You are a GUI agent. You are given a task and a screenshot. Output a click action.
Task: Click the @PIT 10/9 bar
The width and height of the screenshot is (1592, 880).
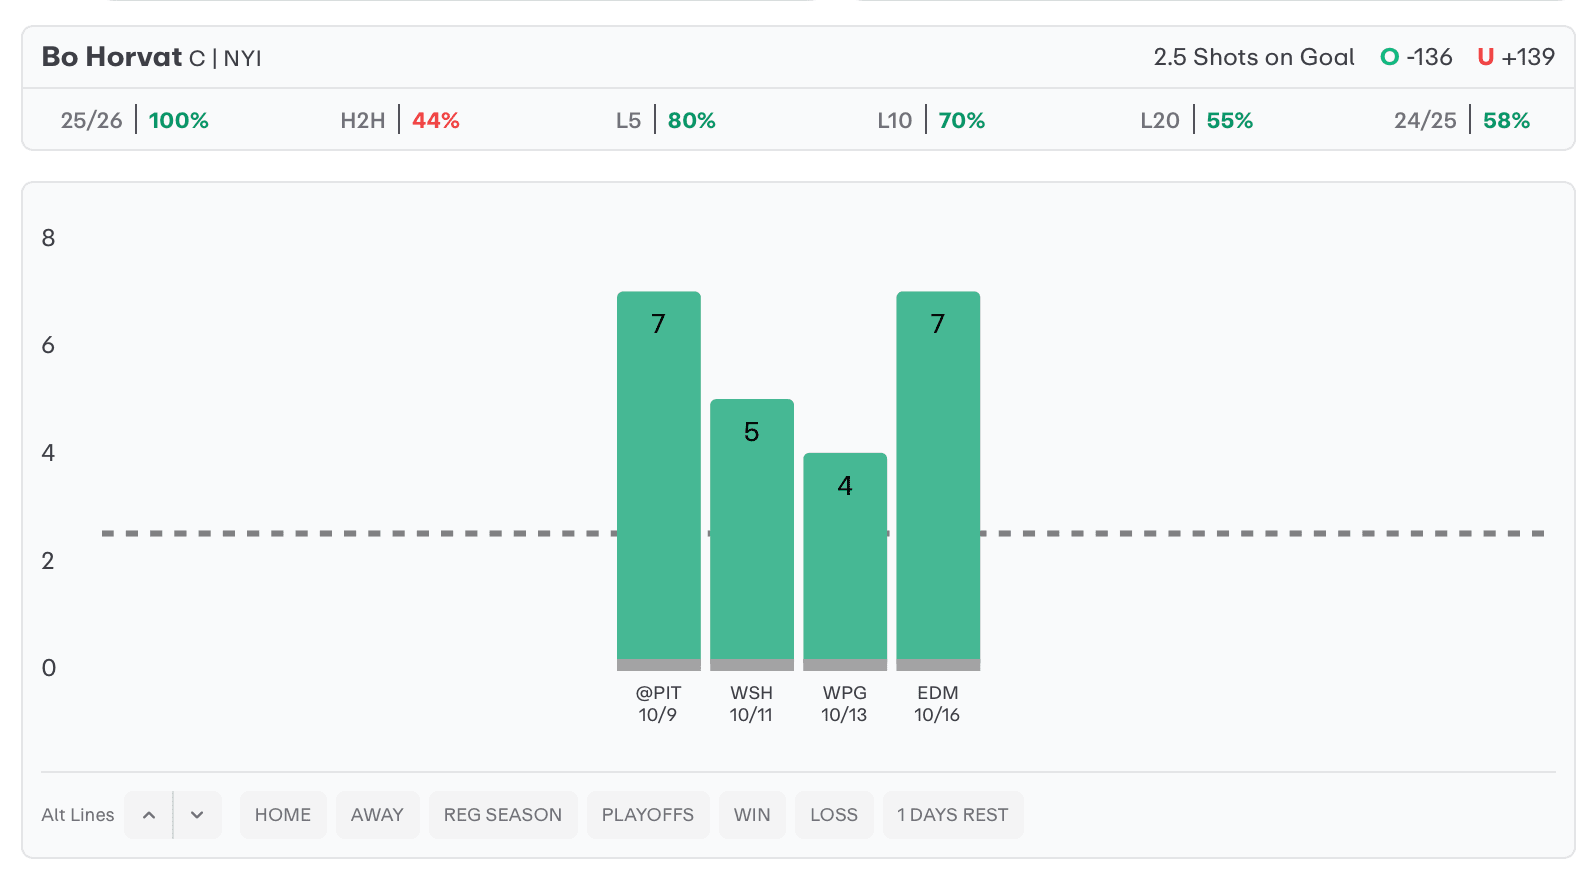click(658, 480)
